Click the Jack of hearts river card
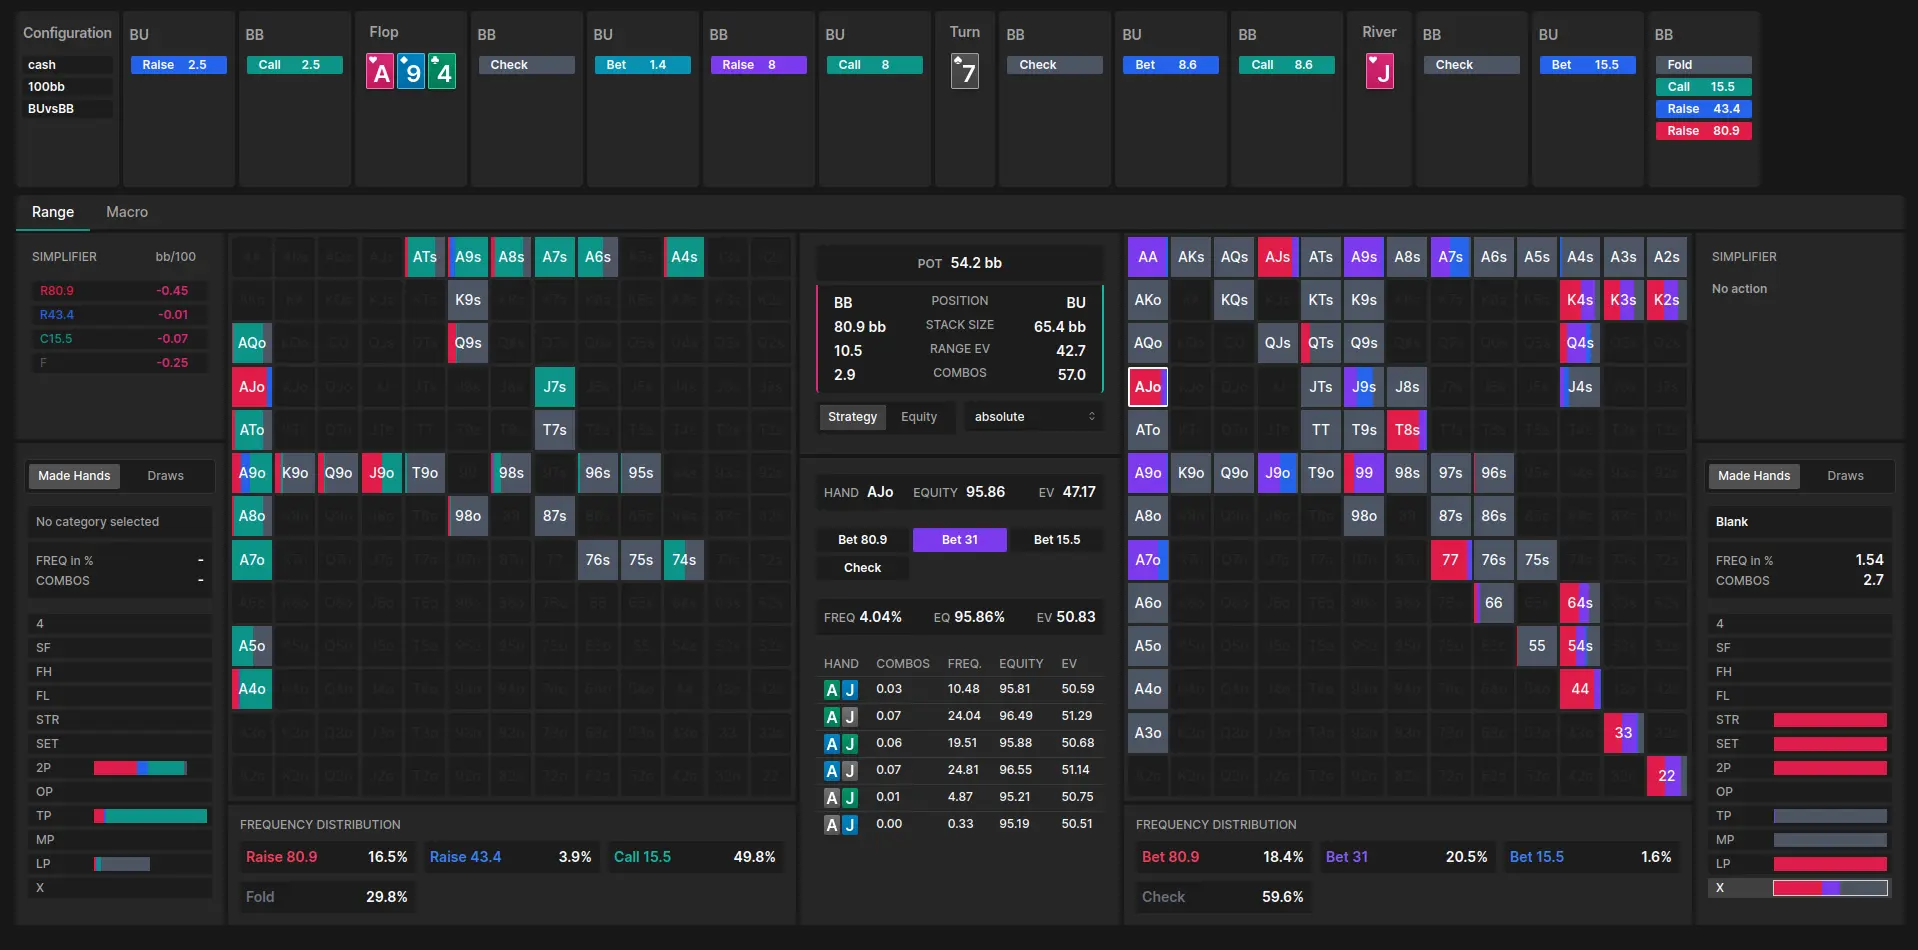1918x950 pixels. tap(1380, 71)
